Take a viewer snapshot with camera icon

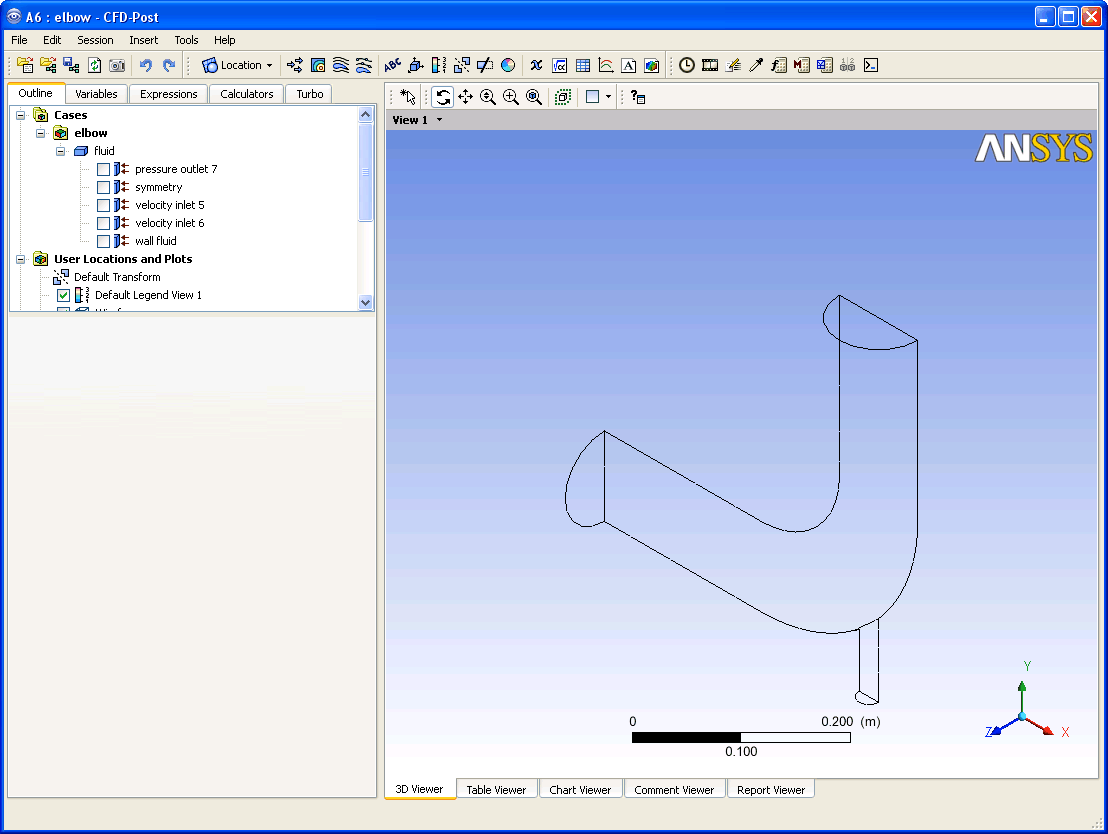coord(117,66)
